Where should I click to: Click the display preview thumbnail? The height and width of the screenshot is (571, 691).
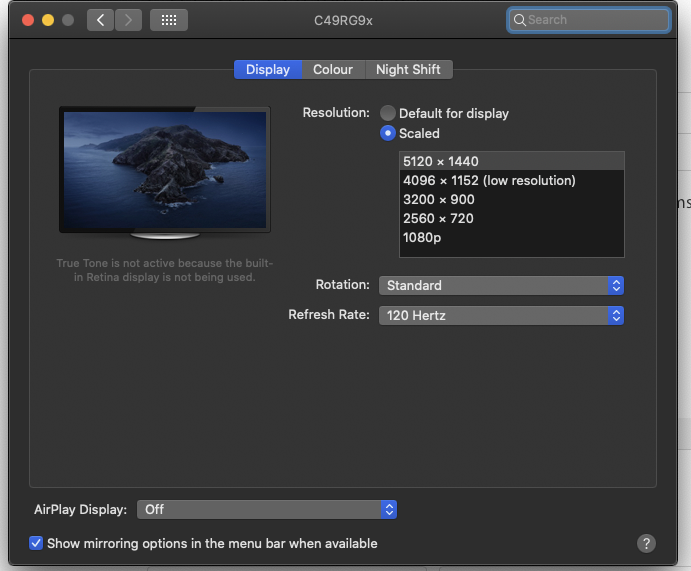click(x=165, y=172)
